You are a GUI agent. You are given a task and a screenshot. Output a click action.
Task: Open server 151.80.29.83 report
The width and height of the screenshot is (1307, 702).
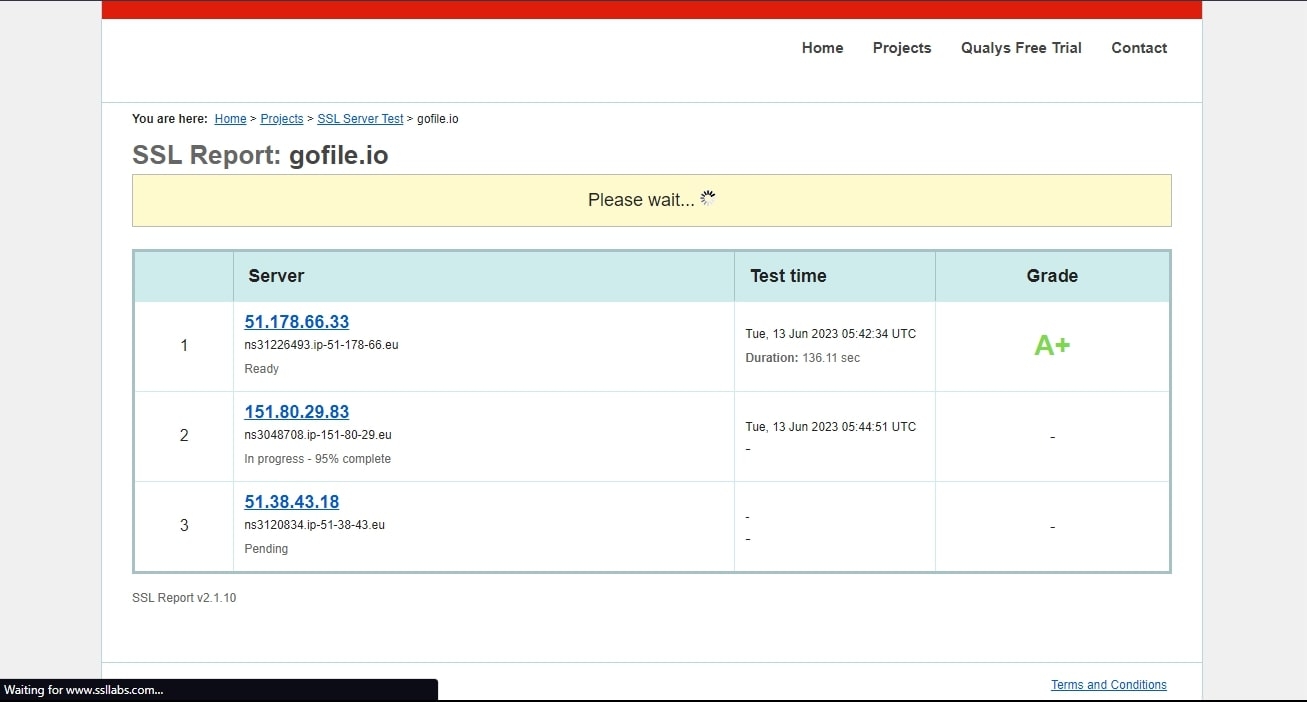point(297,412)
